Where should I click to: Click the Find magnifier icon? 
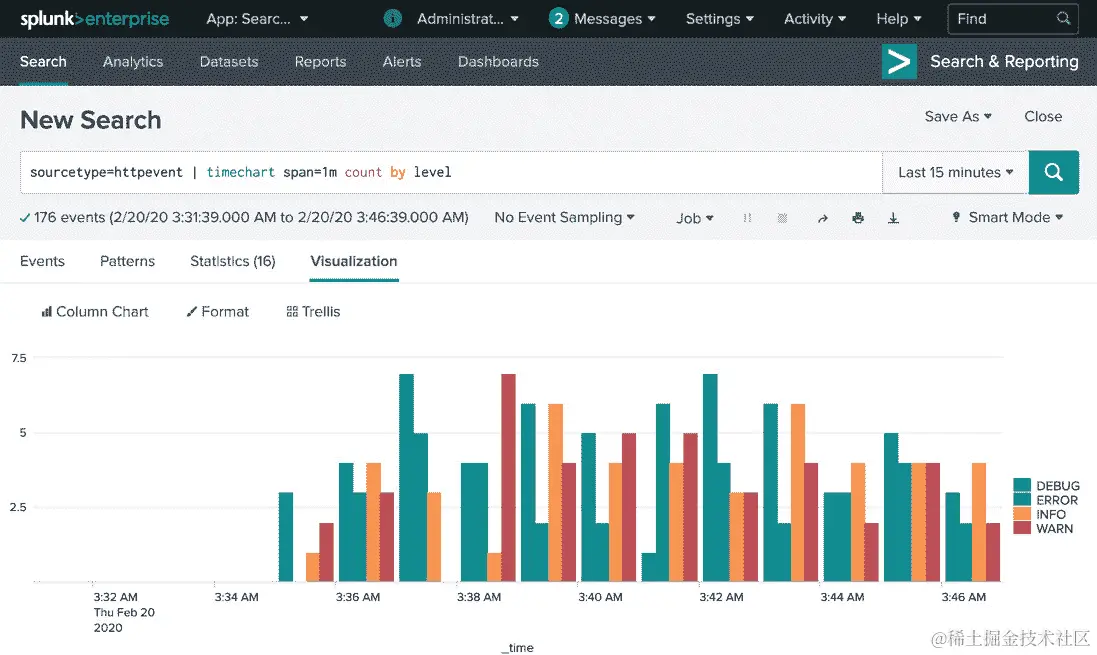[1063, 19]
